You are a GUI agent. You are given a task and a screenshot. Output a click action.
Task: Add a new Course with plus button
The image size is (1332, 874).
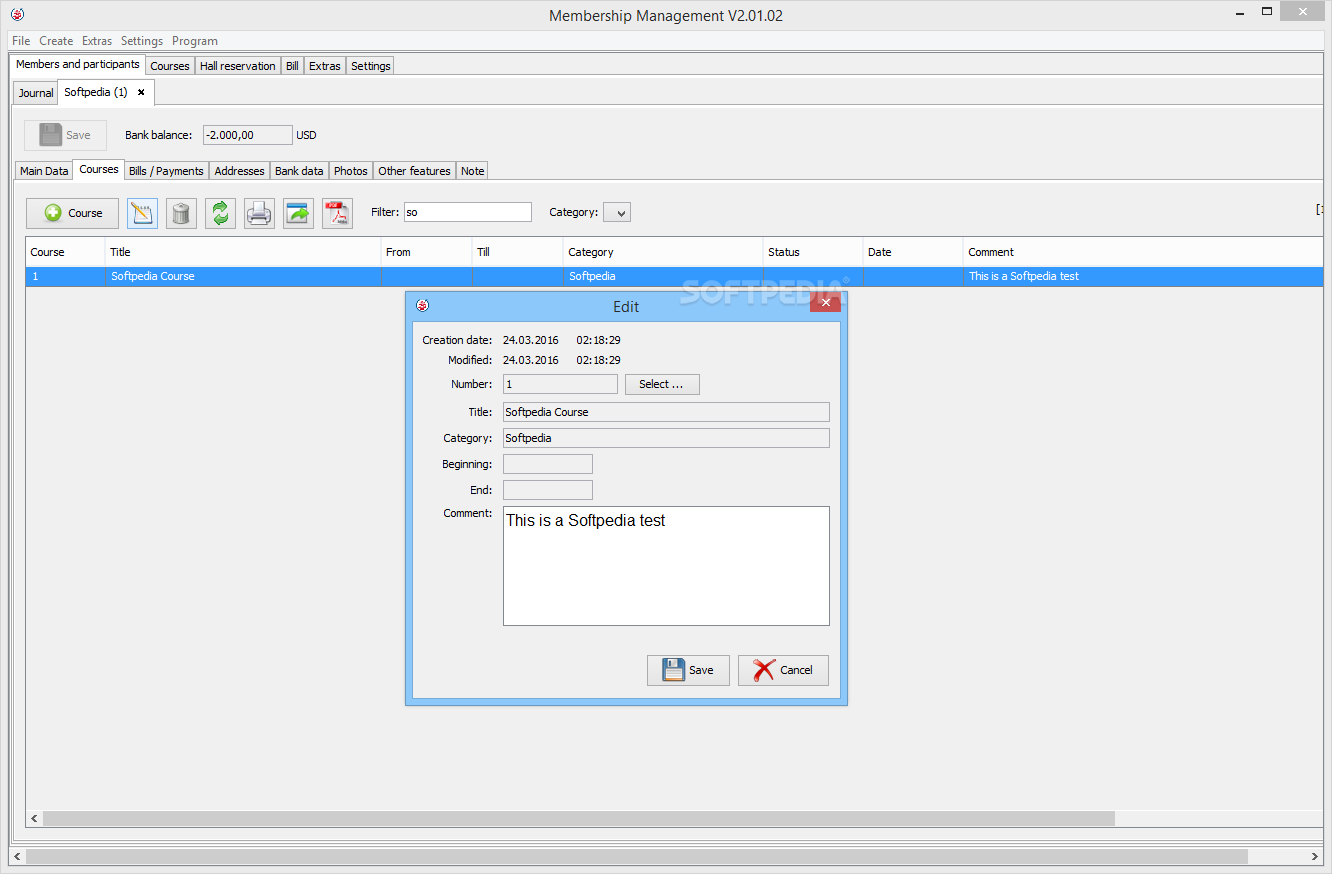72,213
